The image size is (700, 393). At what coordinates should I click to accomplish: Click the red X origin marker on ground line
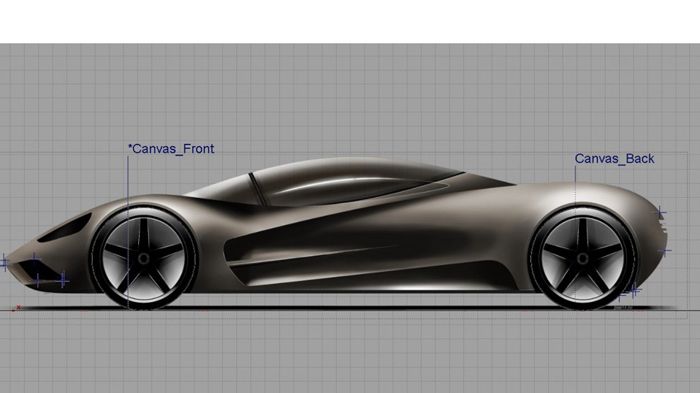point(18,307)
